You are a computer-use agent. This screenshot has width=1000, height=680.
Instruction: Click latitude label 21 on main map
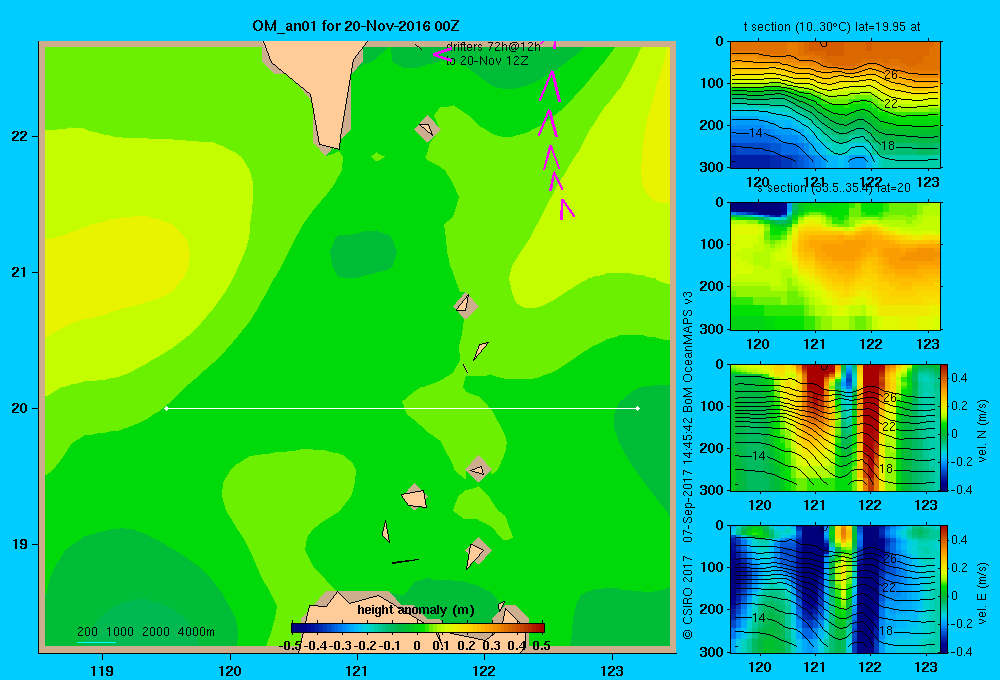[x=19, y=272]
